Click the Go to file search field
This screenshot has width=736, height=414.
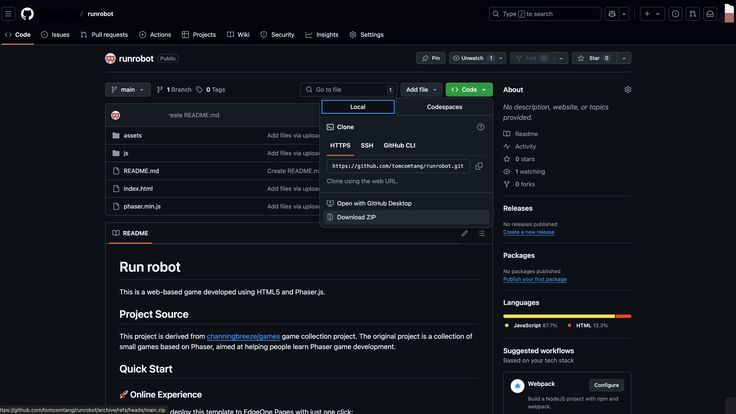coord(349,90)
